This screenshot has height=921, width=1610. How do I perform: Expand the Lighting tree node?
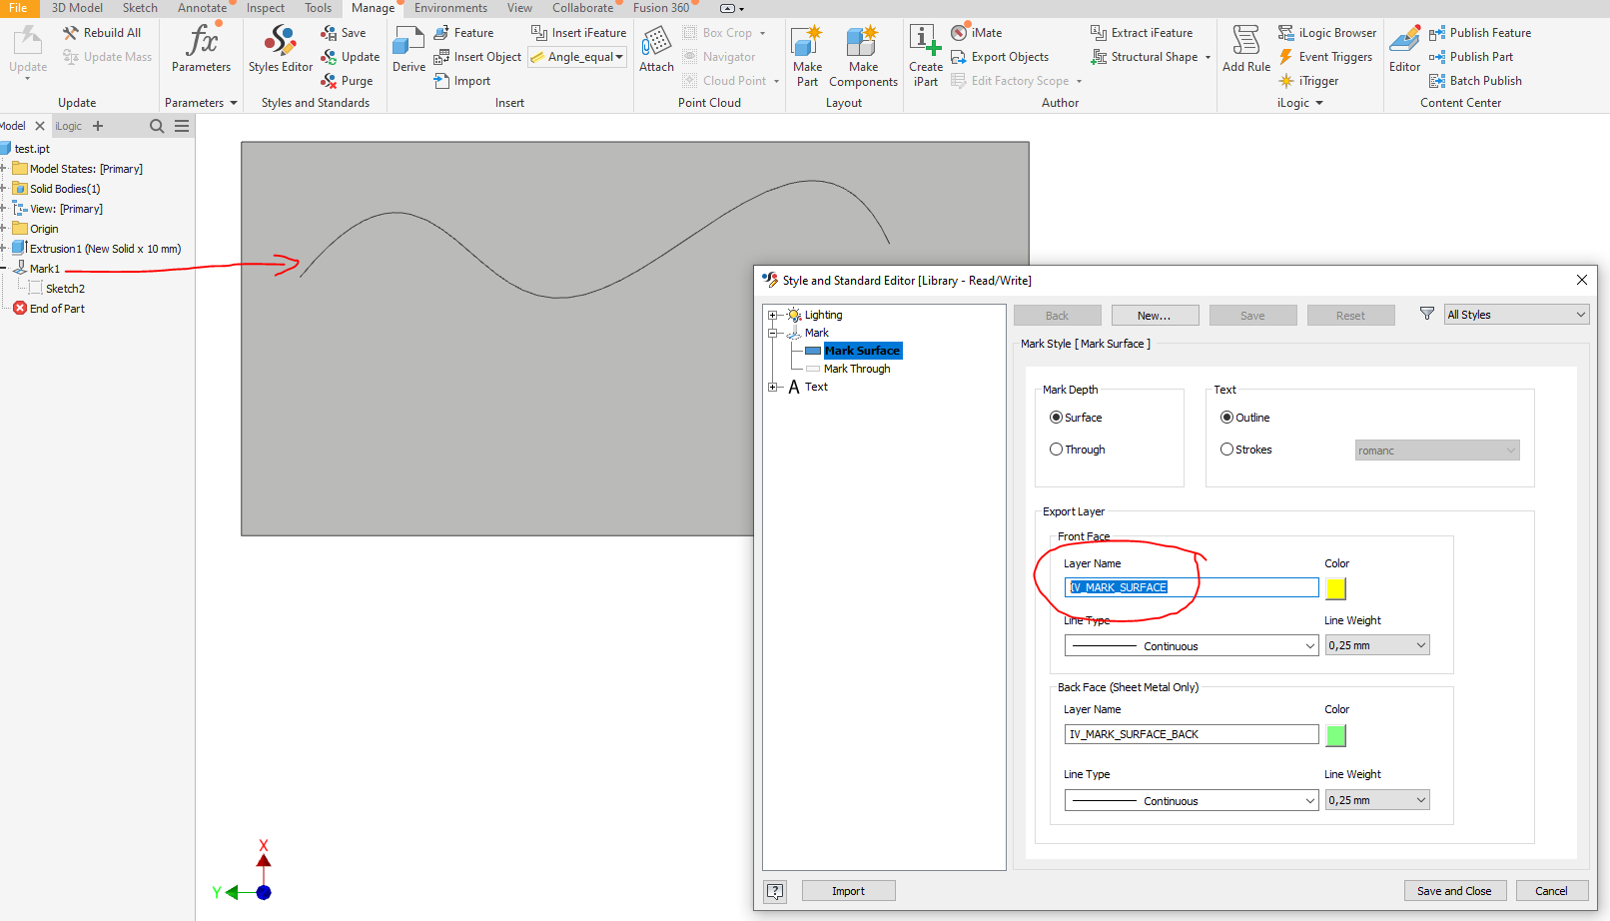pyautogui.click(x=772, y=314)
